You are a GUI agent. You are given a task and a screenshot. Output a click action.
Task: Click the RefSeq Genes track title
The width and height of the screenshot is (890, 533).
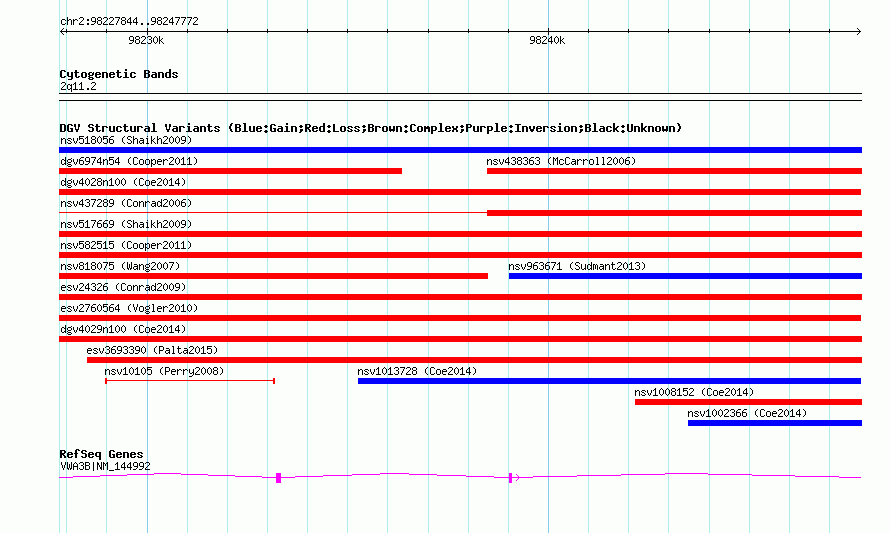(x=101, y=454)
